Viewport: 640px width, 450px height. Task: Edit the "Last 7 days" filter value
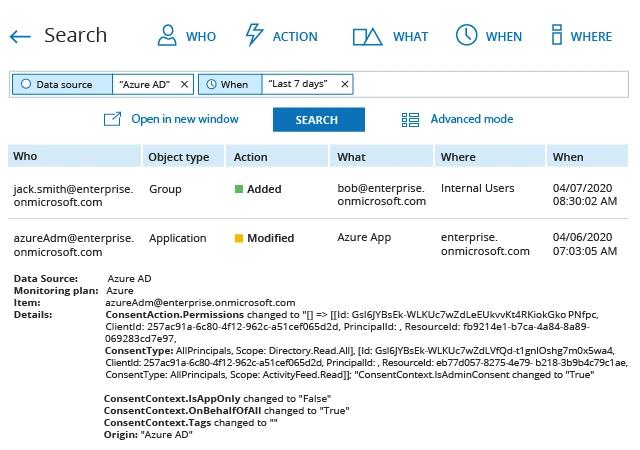point(298,84)
